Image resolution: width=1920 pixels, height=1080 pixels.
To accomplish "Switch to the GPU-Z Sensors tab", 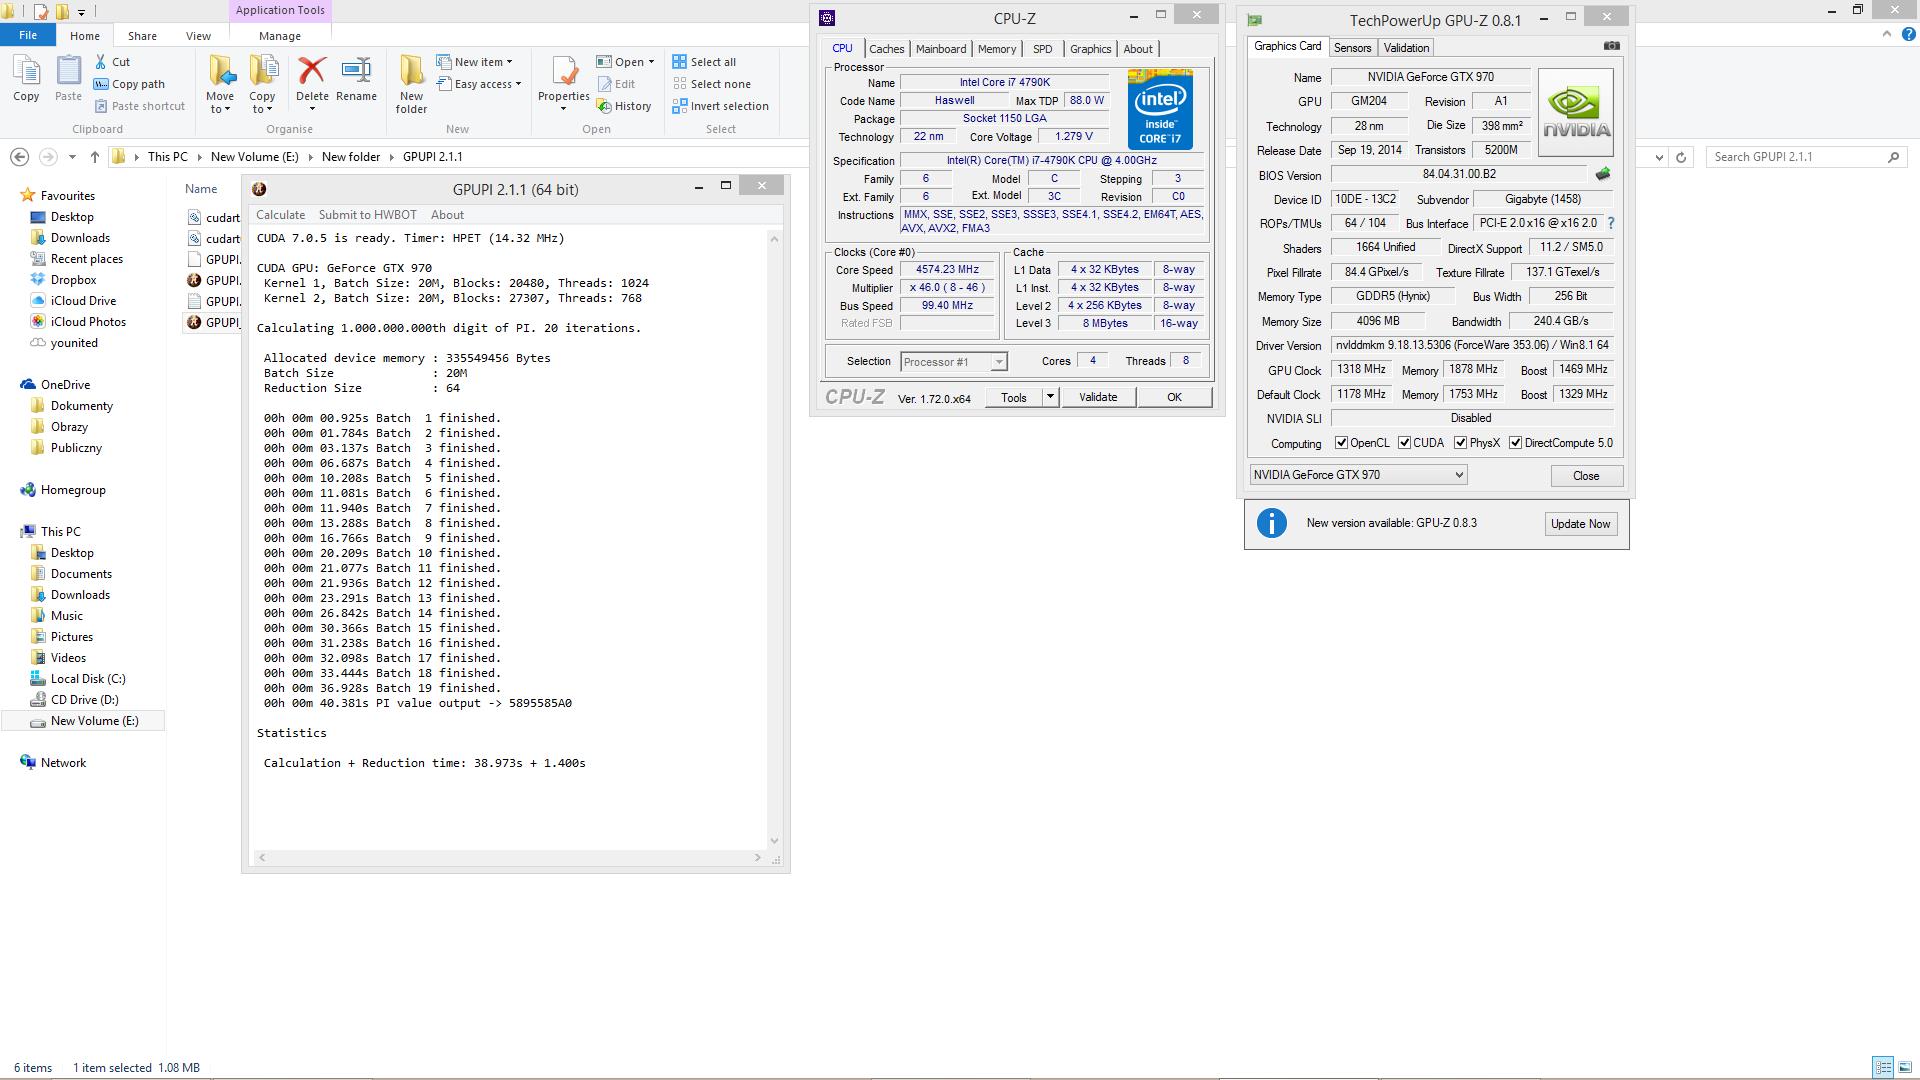I will point(1352,48).
